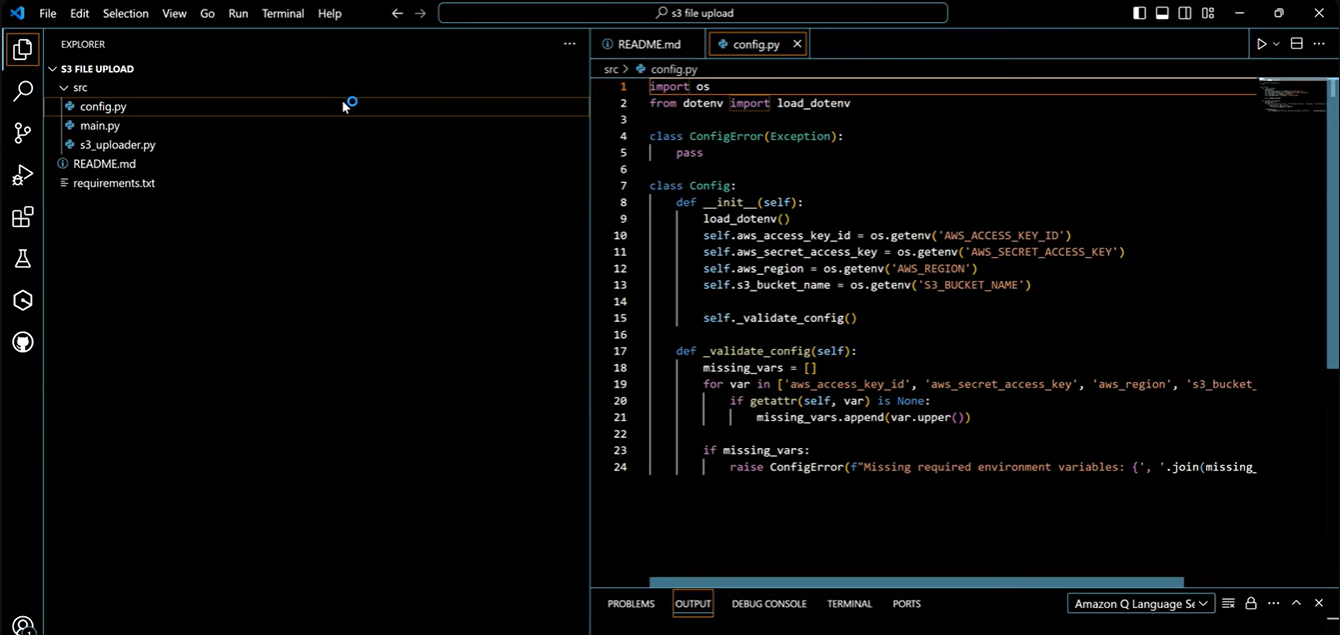Screen dimensions: 1340x635
Task: Click 'load_dotenv()' call on line 9
Action: click(746, 219)
